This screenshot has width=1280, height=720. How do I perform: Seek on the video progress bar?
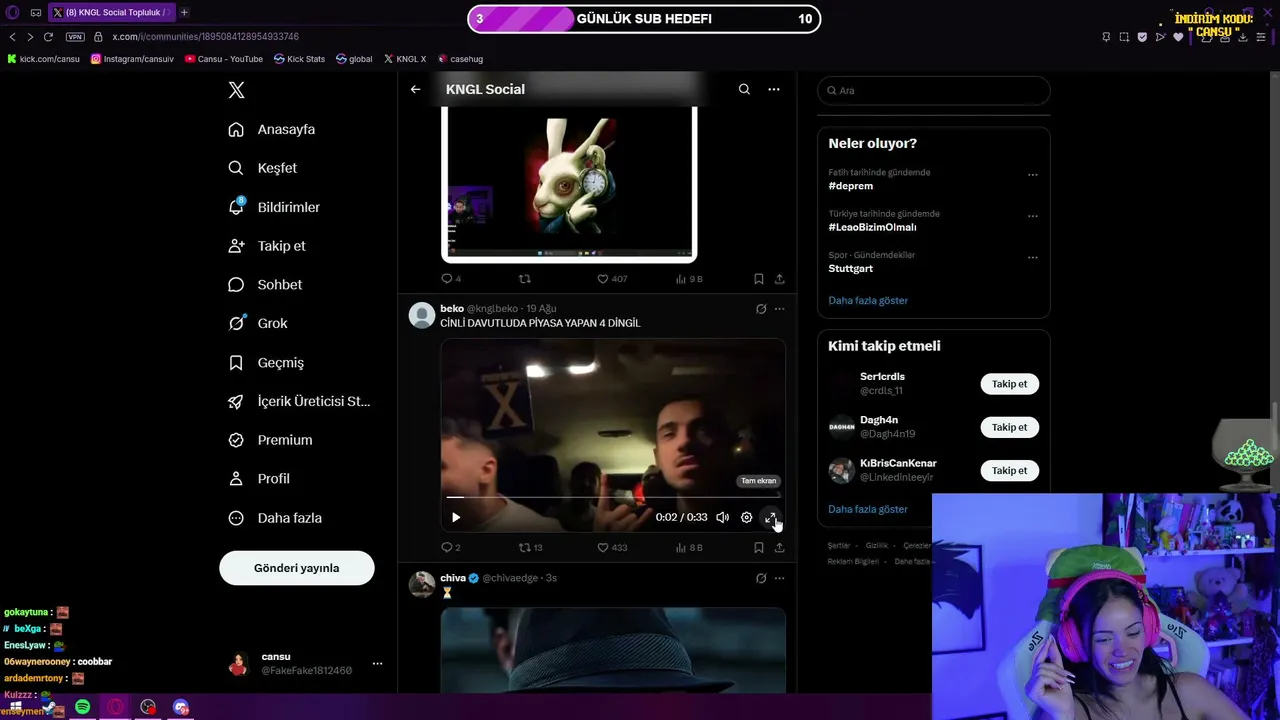click(613, 496)
